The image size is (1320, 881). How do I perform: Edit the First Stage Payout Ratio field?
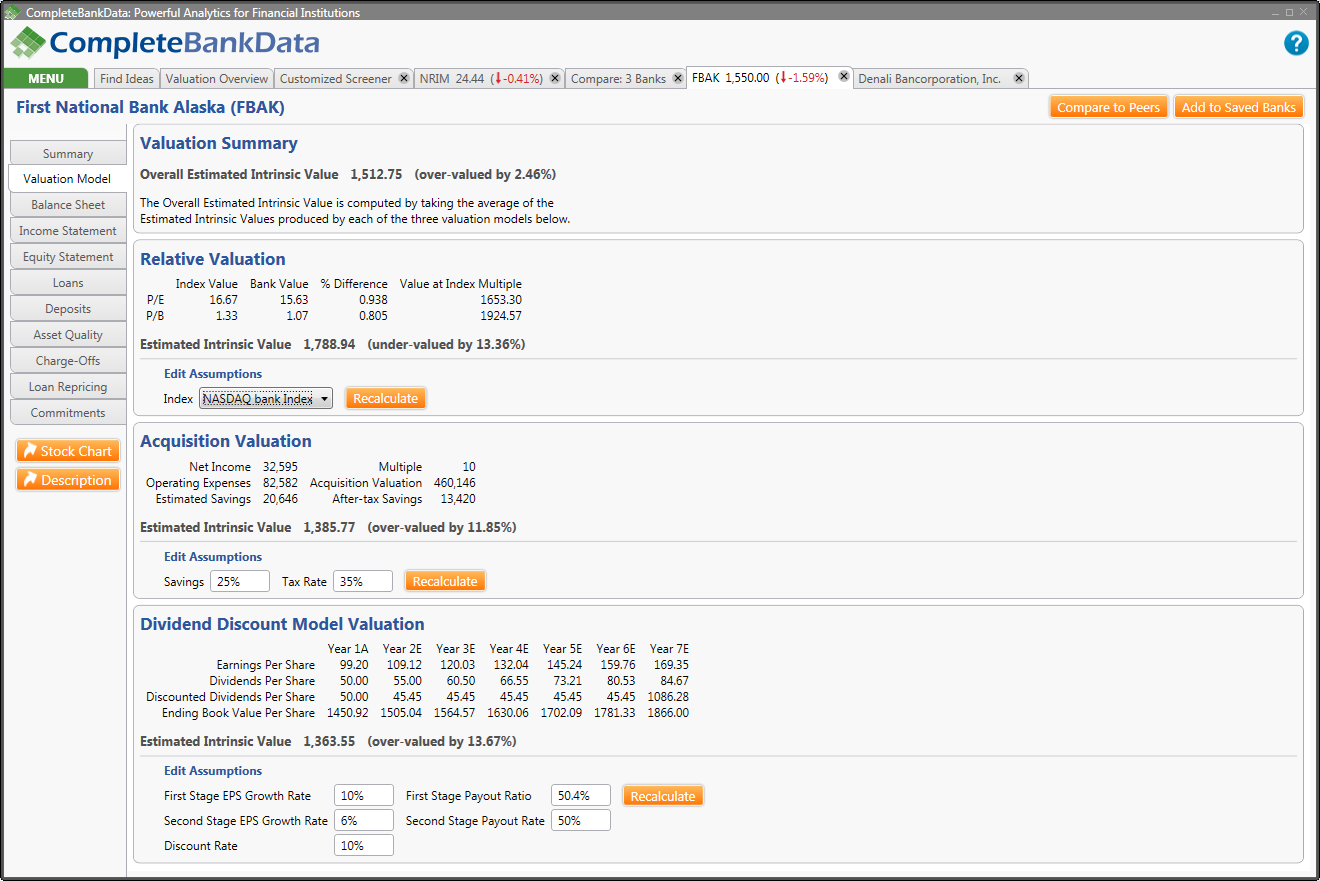coord(581,796)
